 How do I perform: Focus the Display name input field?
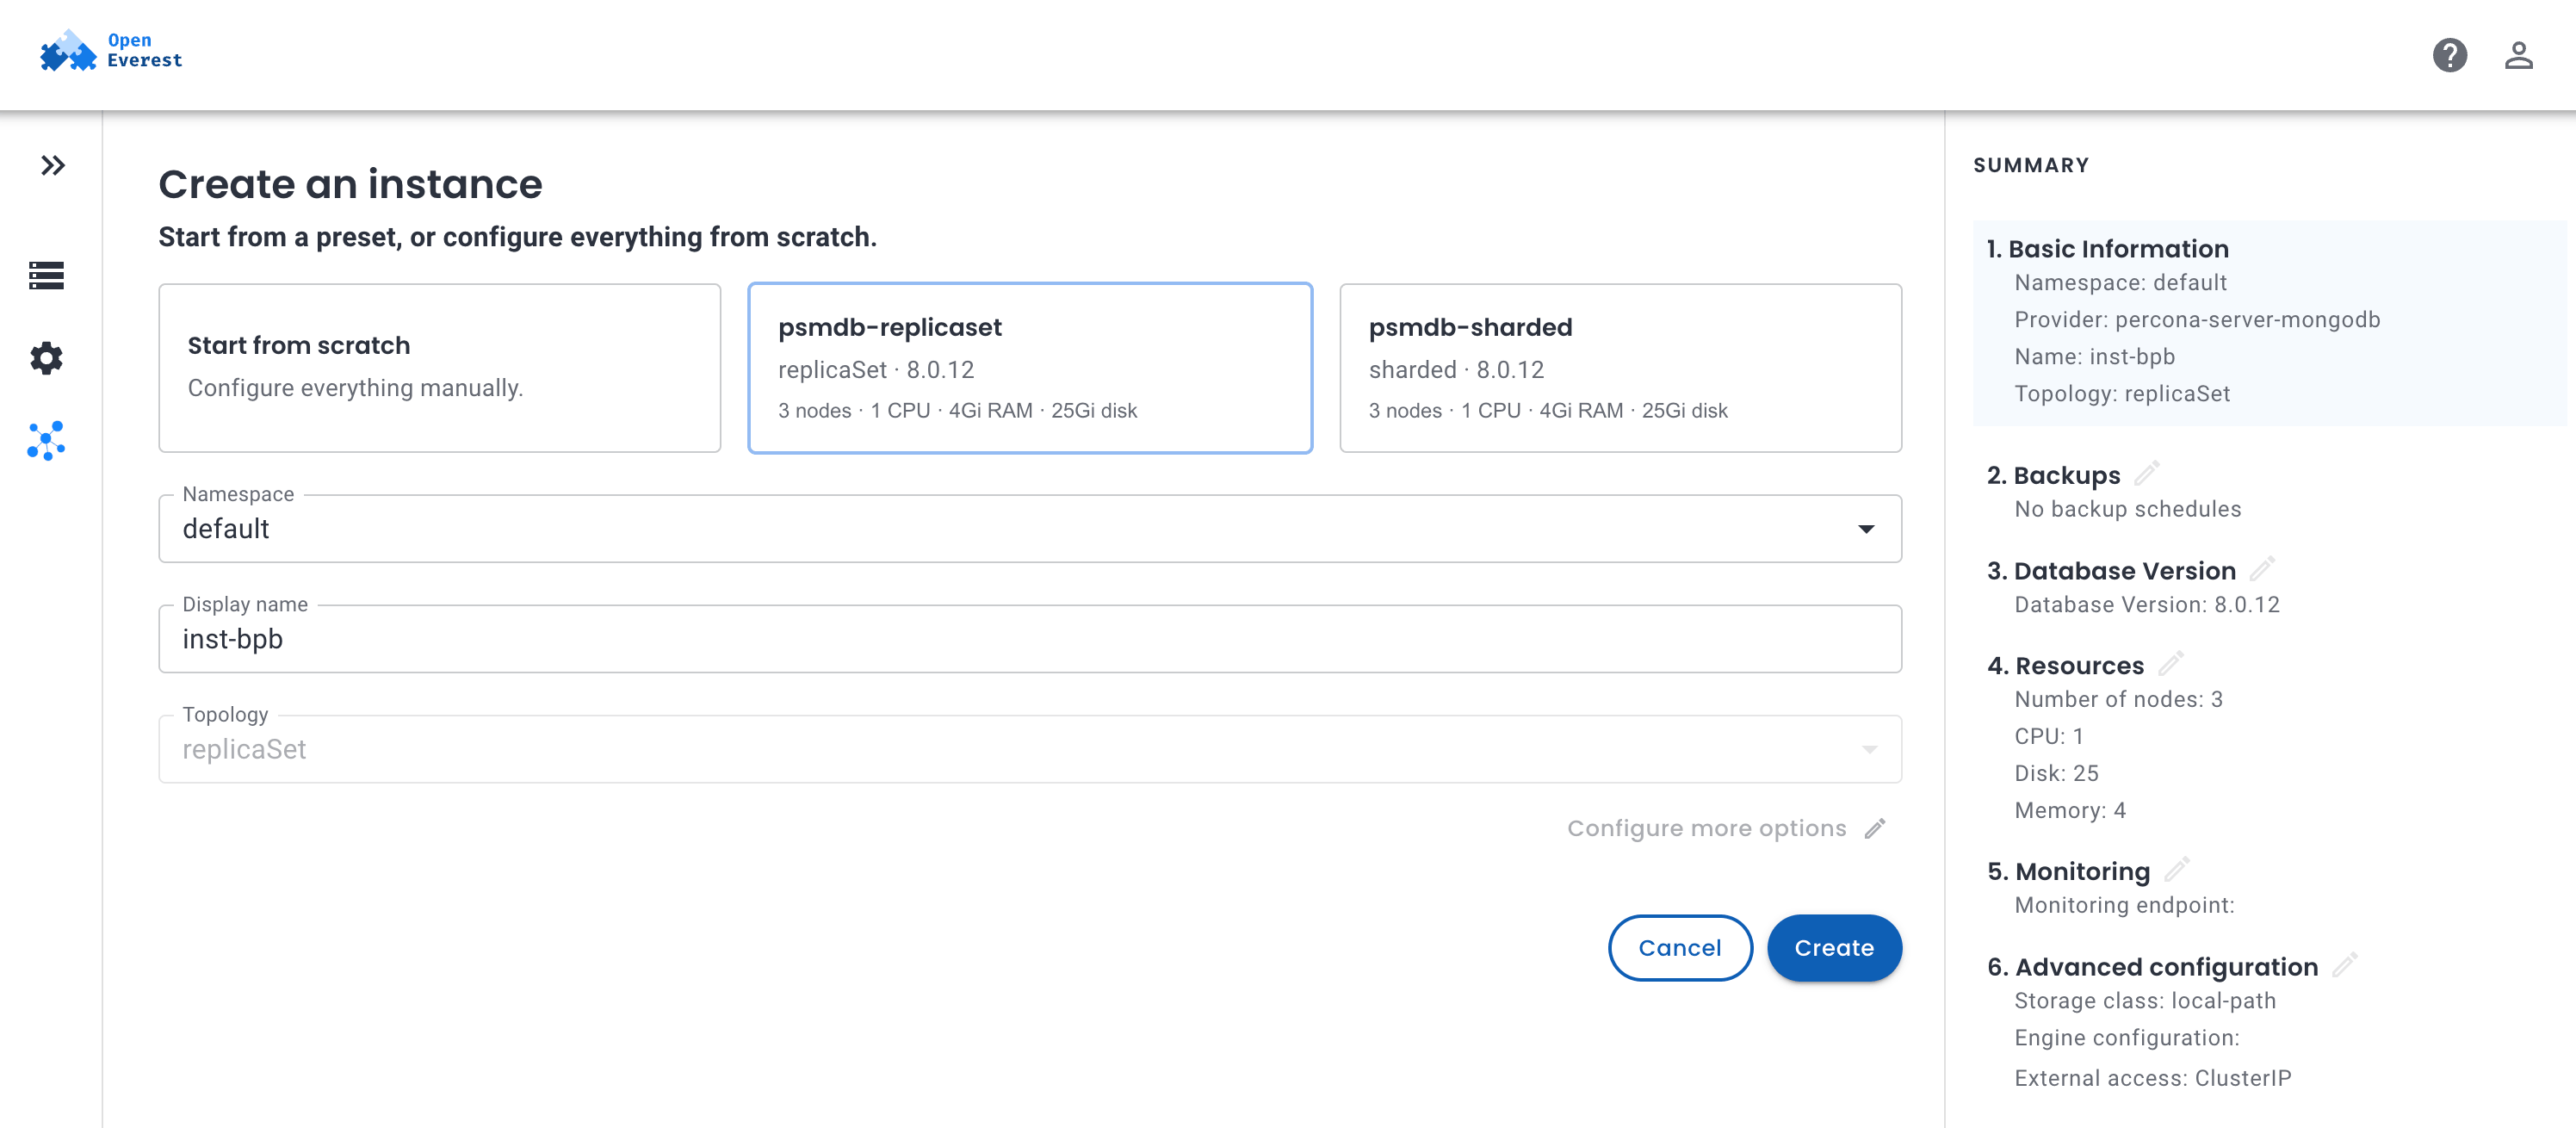pos(1030,639)
